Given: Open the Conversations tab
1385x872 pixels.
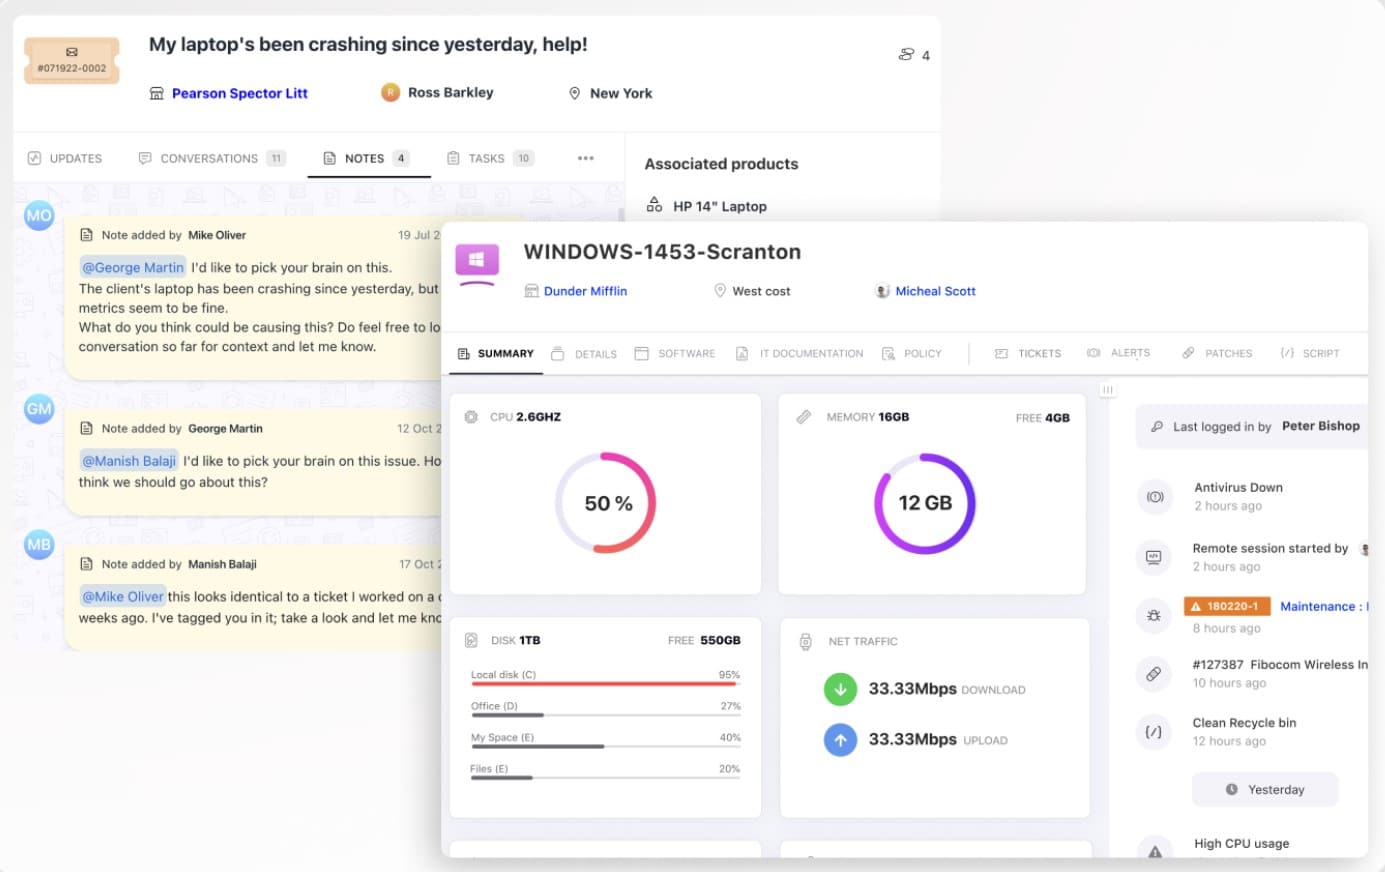Looking at the screenshot, I should (x=212, y=158).
